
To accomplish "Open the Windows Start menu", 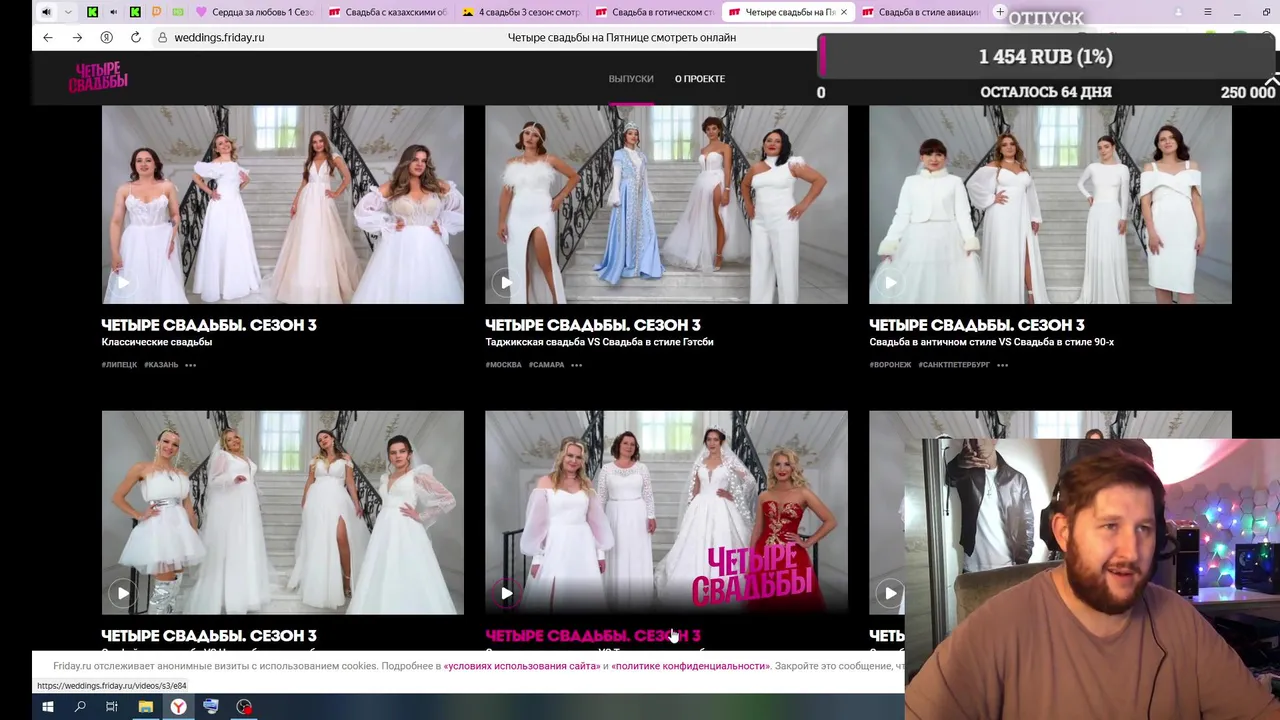I will (47, 707).
